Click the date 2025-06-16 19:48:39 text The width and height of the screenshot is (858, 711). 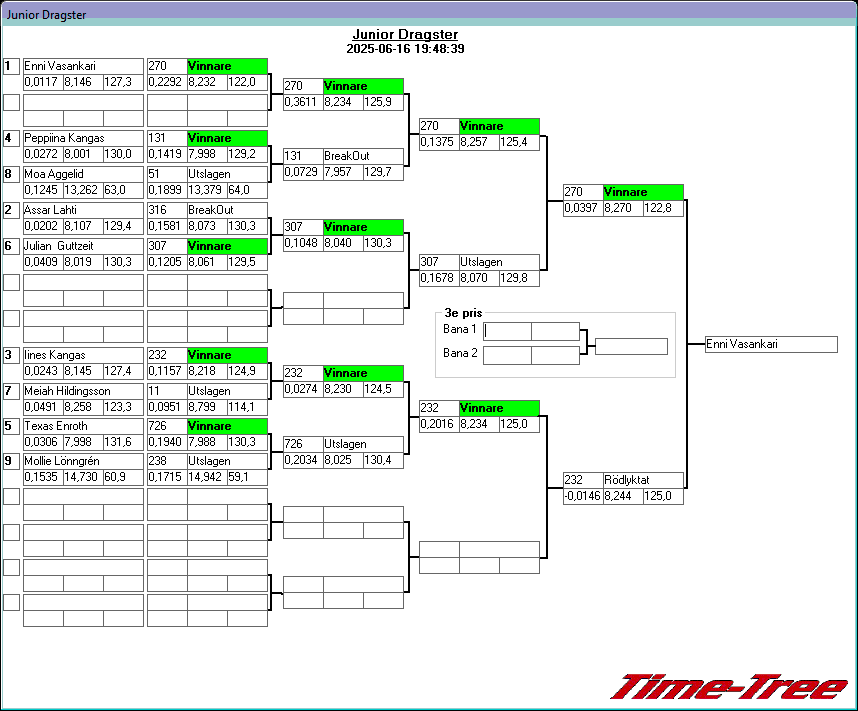click(x=405, y=49)
